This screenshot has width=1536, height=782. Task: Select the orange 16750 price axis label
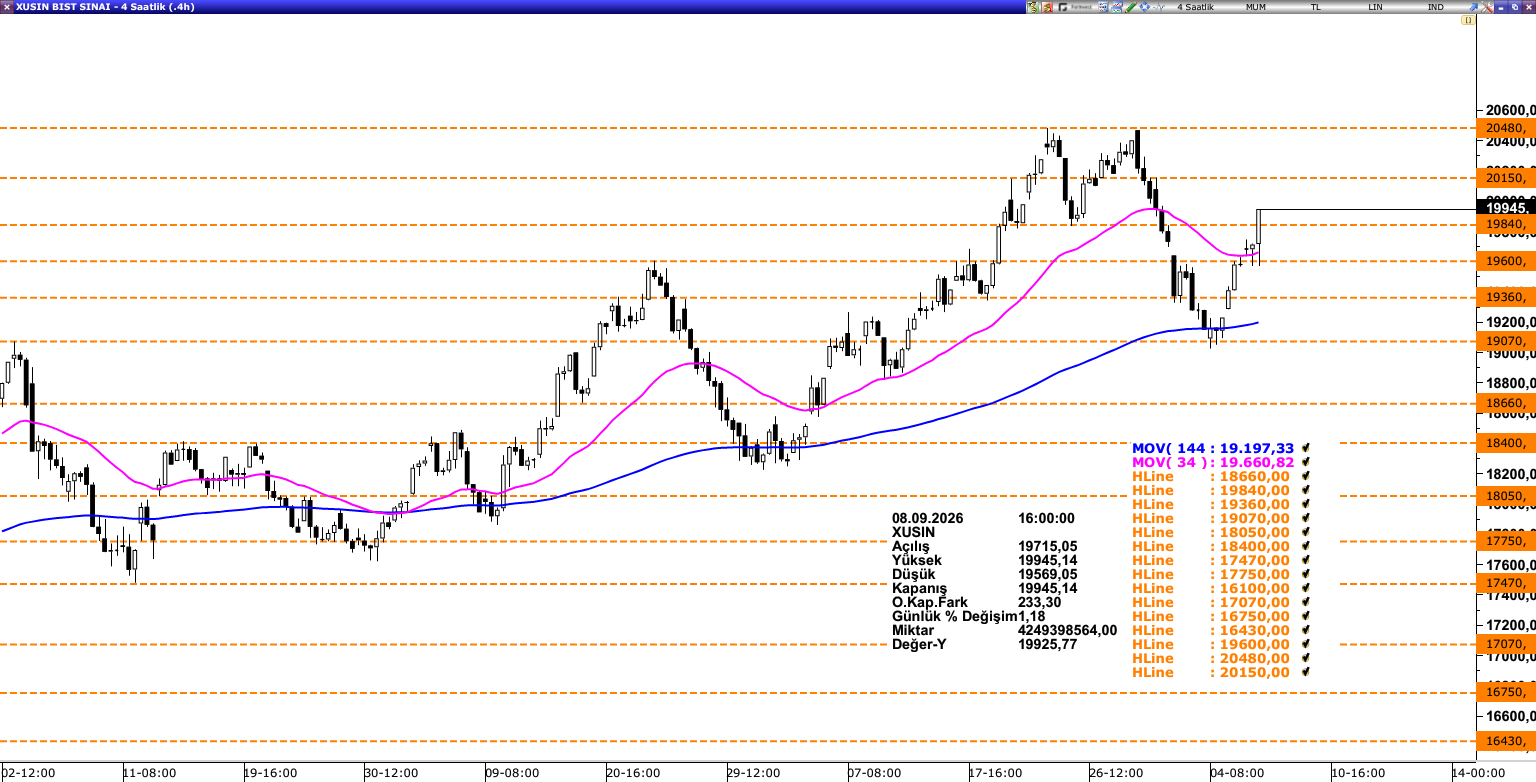tap(1506, 692)
